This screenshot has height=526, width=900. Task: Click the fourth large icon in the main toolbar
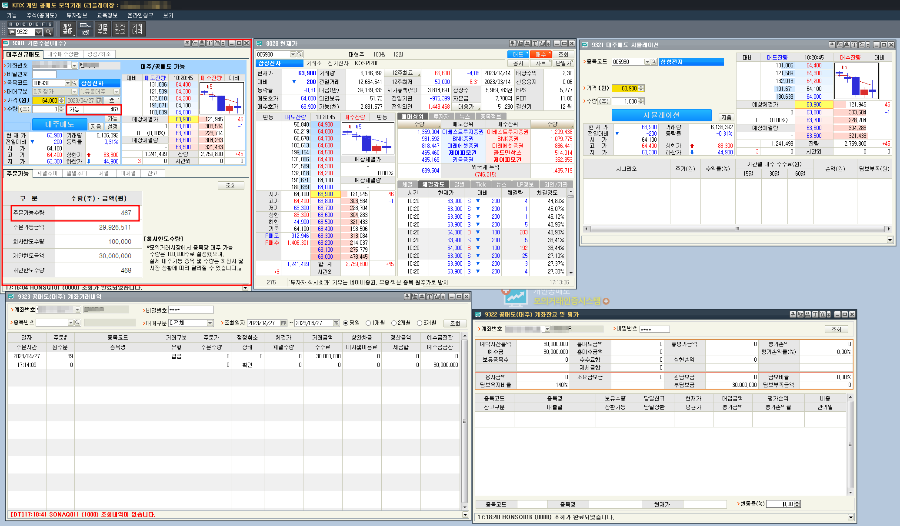tap(120, 29)
